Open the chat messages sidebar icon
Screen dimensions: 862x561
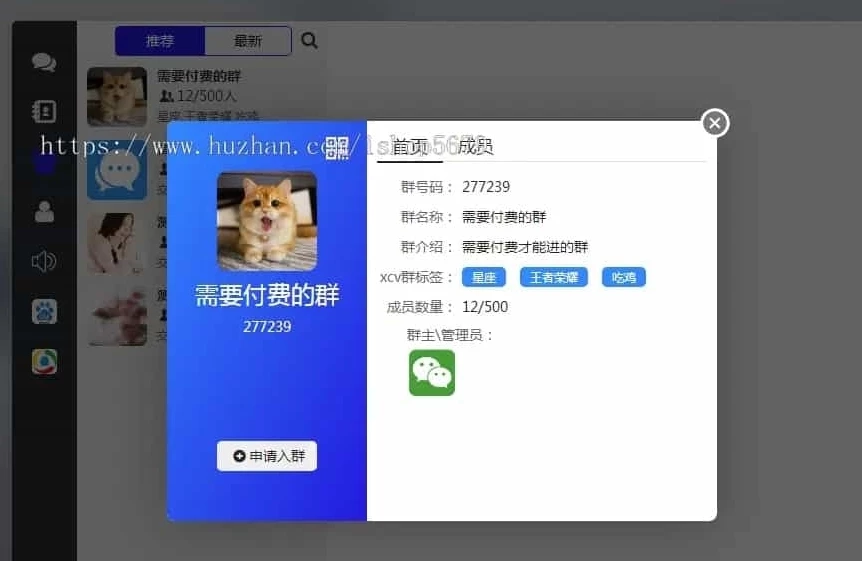point(44,63)
